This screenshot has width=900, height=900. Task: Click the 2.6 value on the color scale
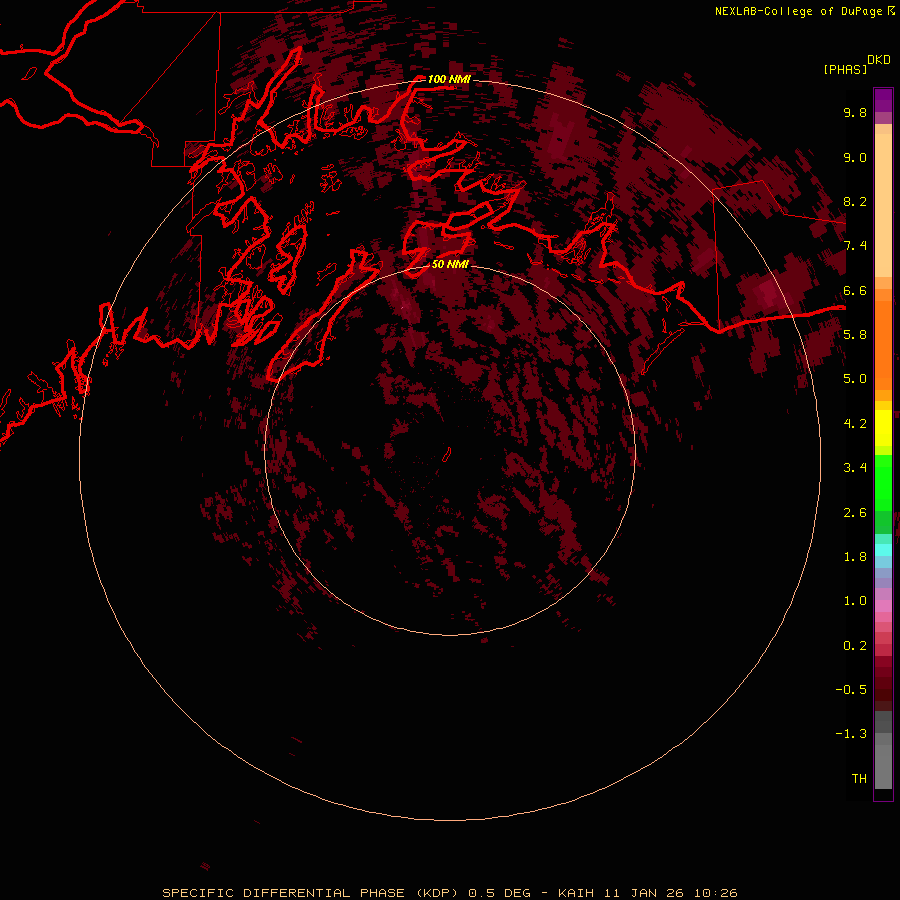coord(855,512)
